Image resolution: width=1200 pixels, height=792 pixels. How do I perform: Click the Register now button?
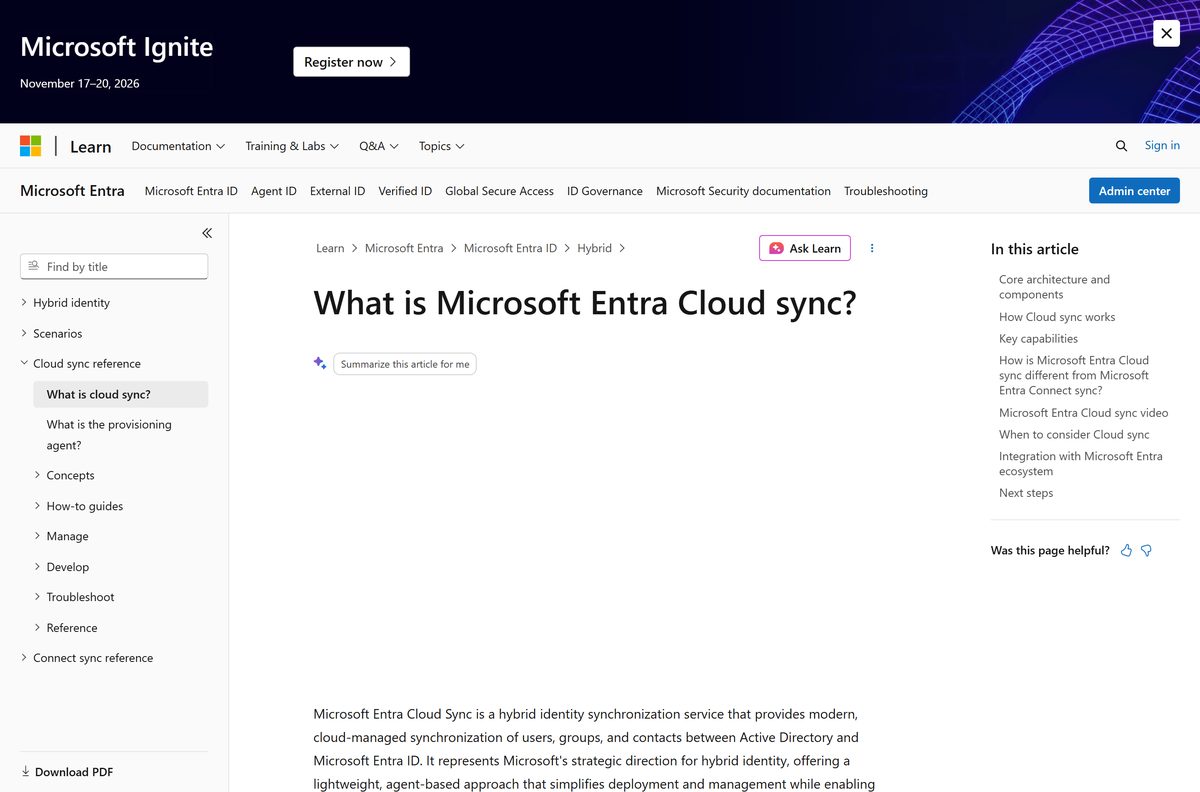pyautogui.click(x=351, y=62)
